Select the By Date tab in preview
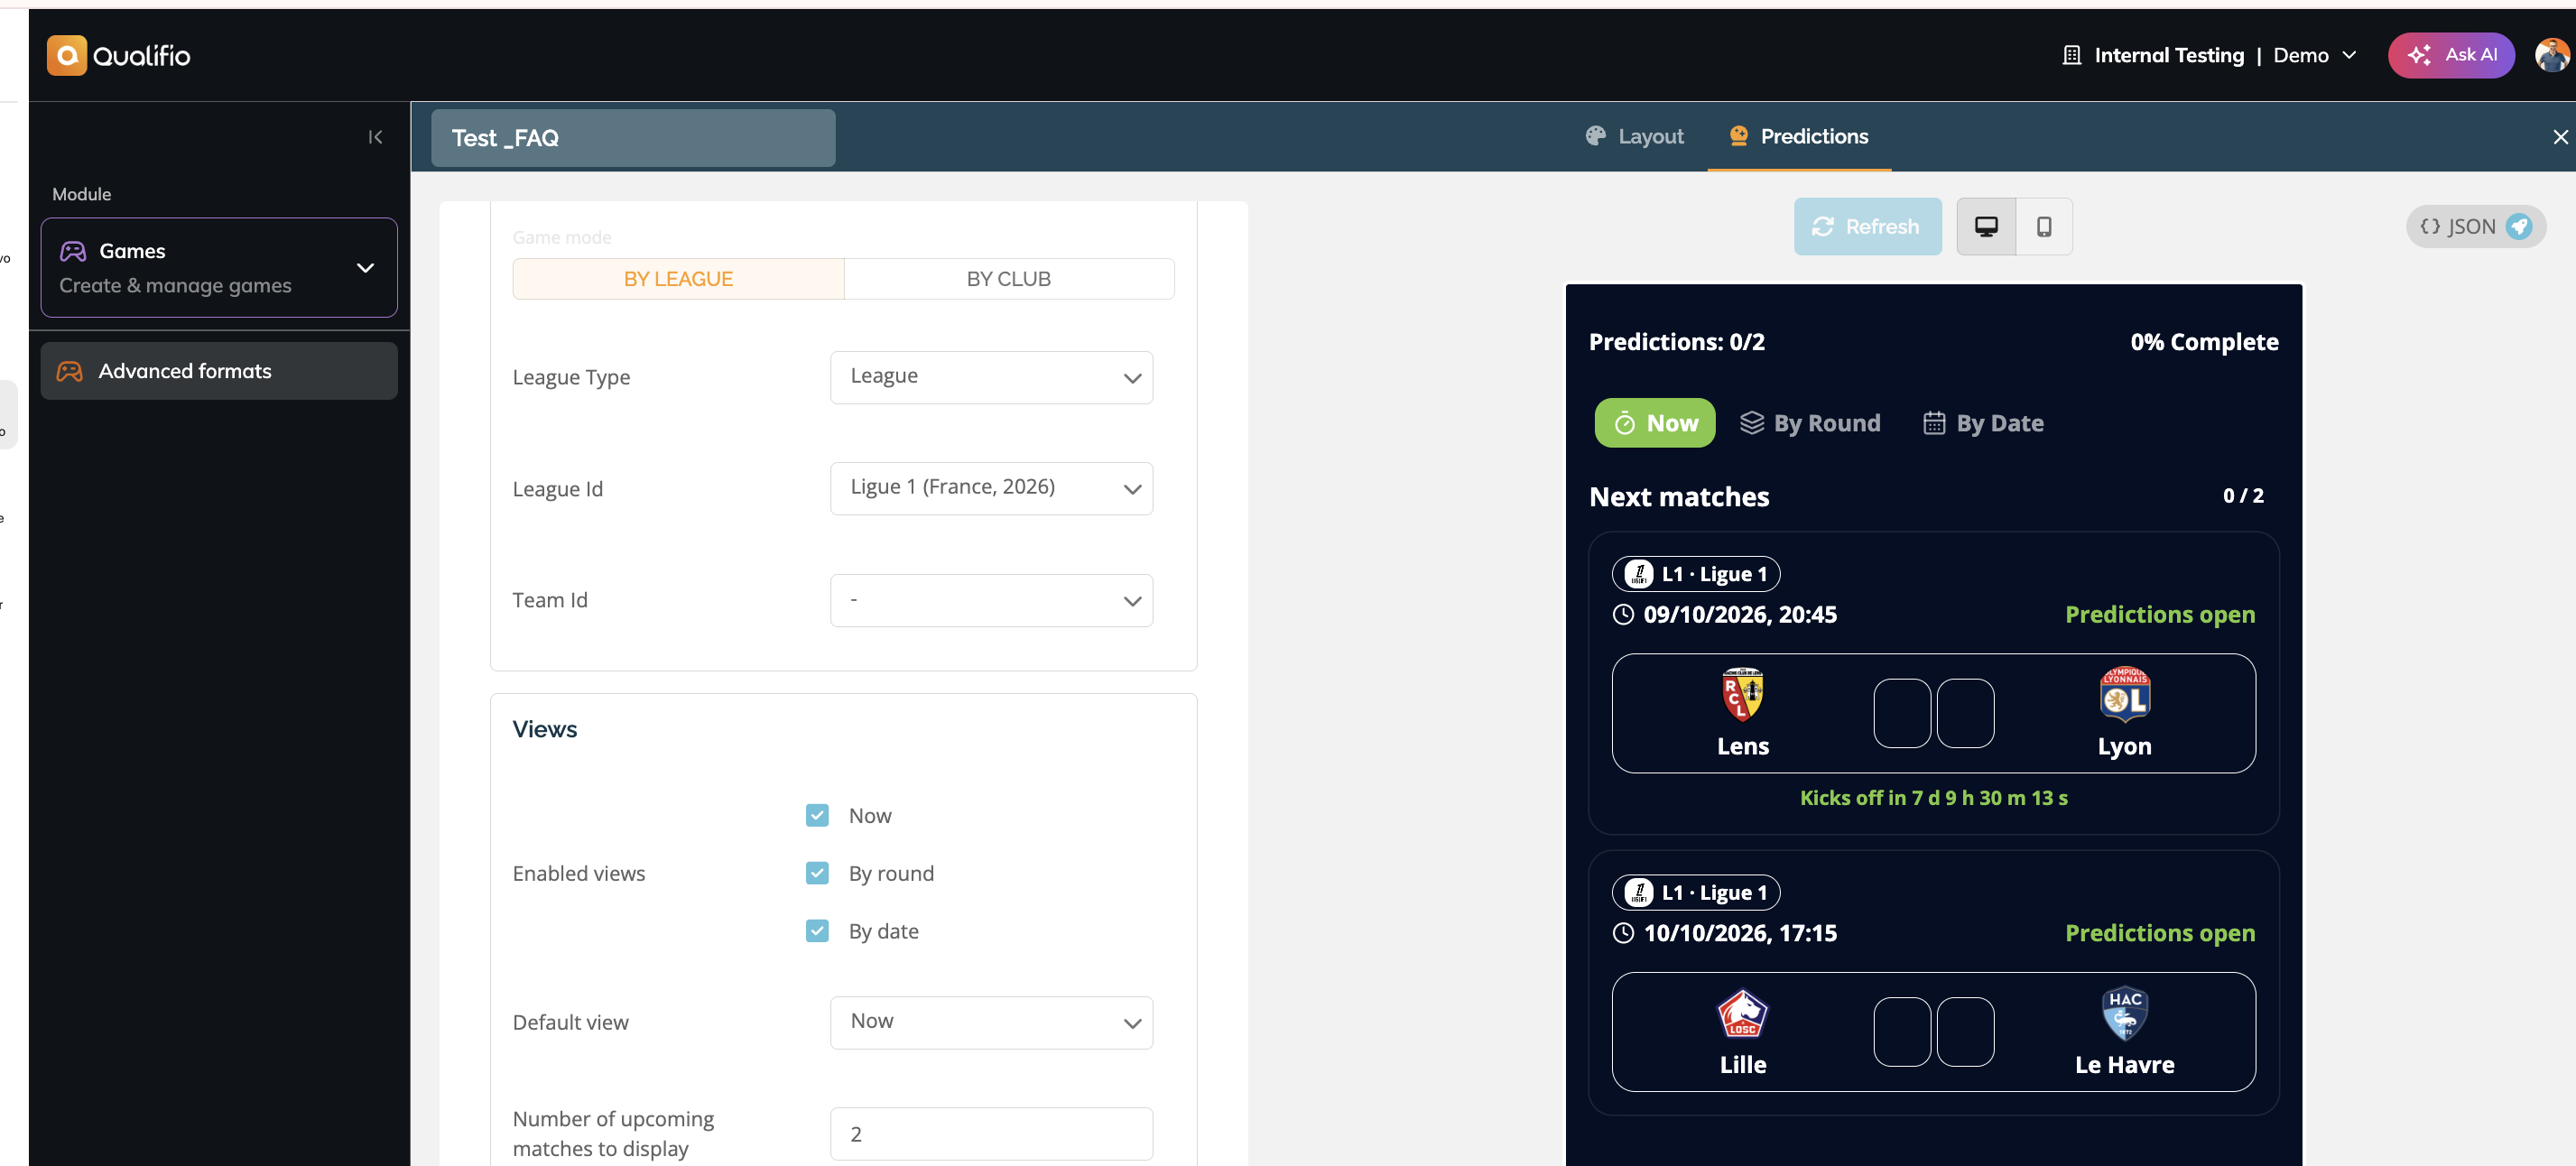Image resolution: width=2576 pixels, height=1166 pixels. [x=1983, y=423]
